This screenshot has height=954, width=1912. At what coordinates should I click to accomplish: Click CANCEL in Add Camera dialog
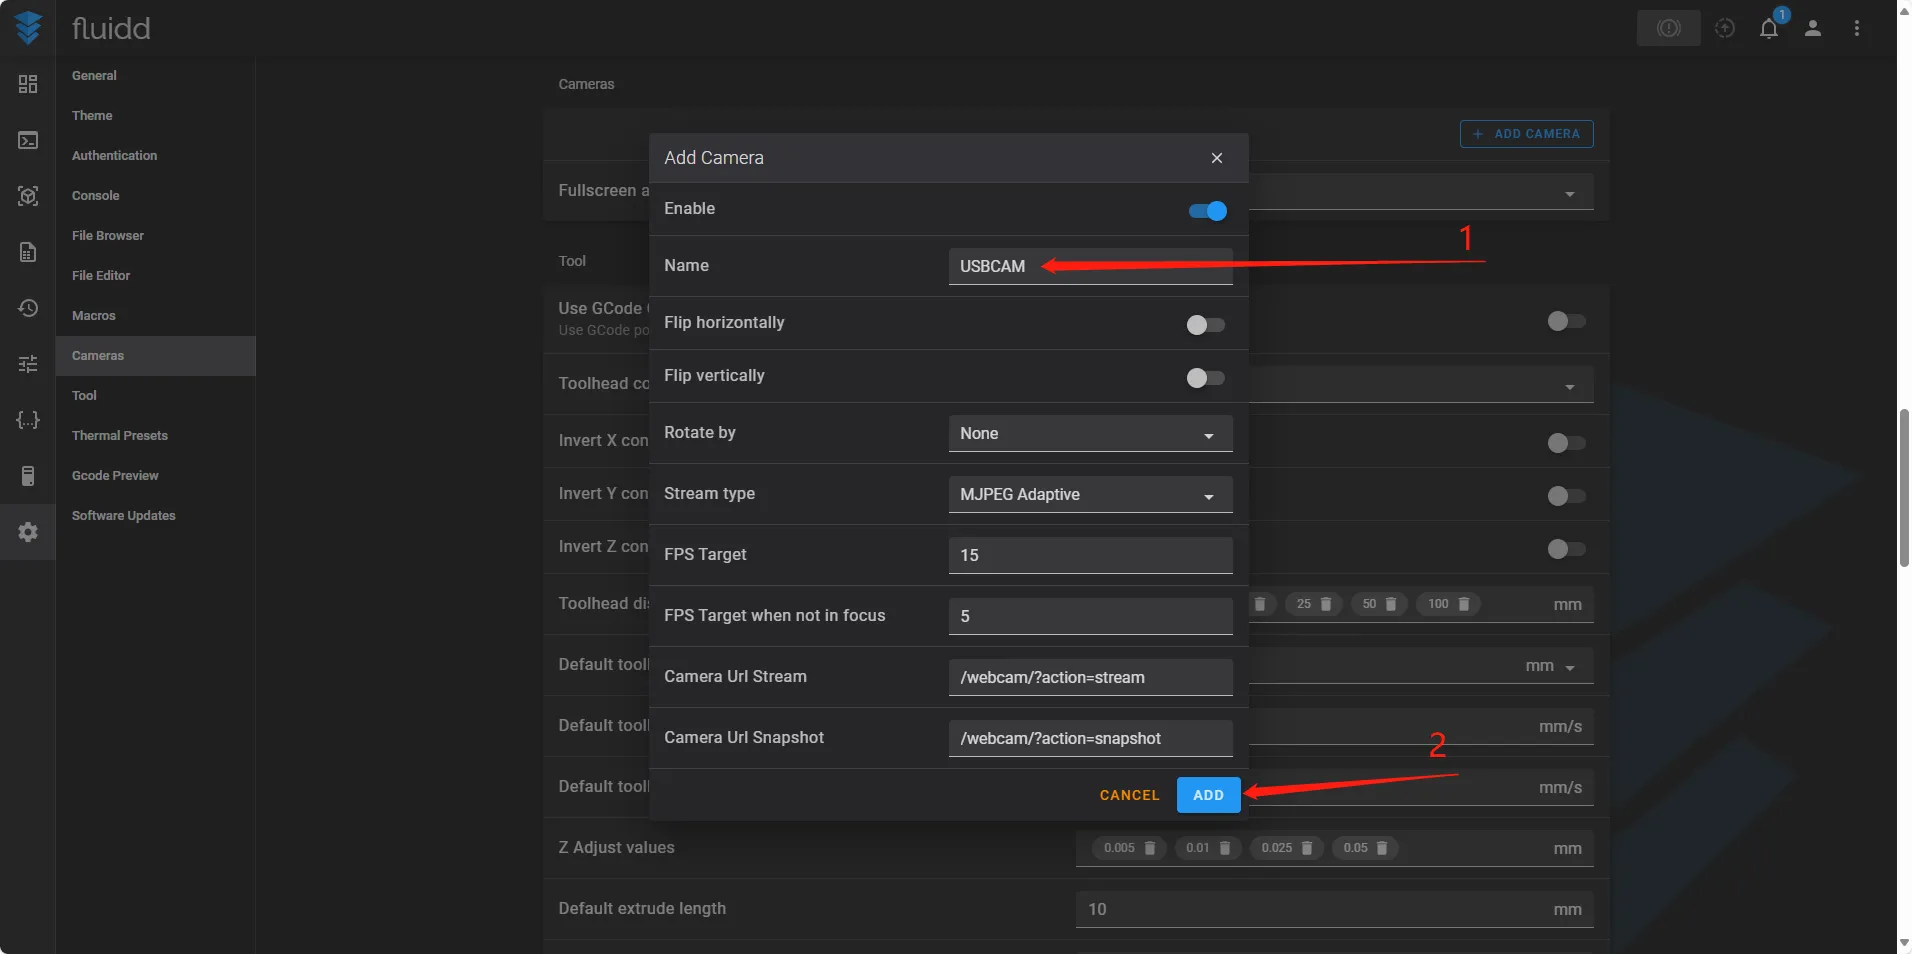coord(1129,795)
